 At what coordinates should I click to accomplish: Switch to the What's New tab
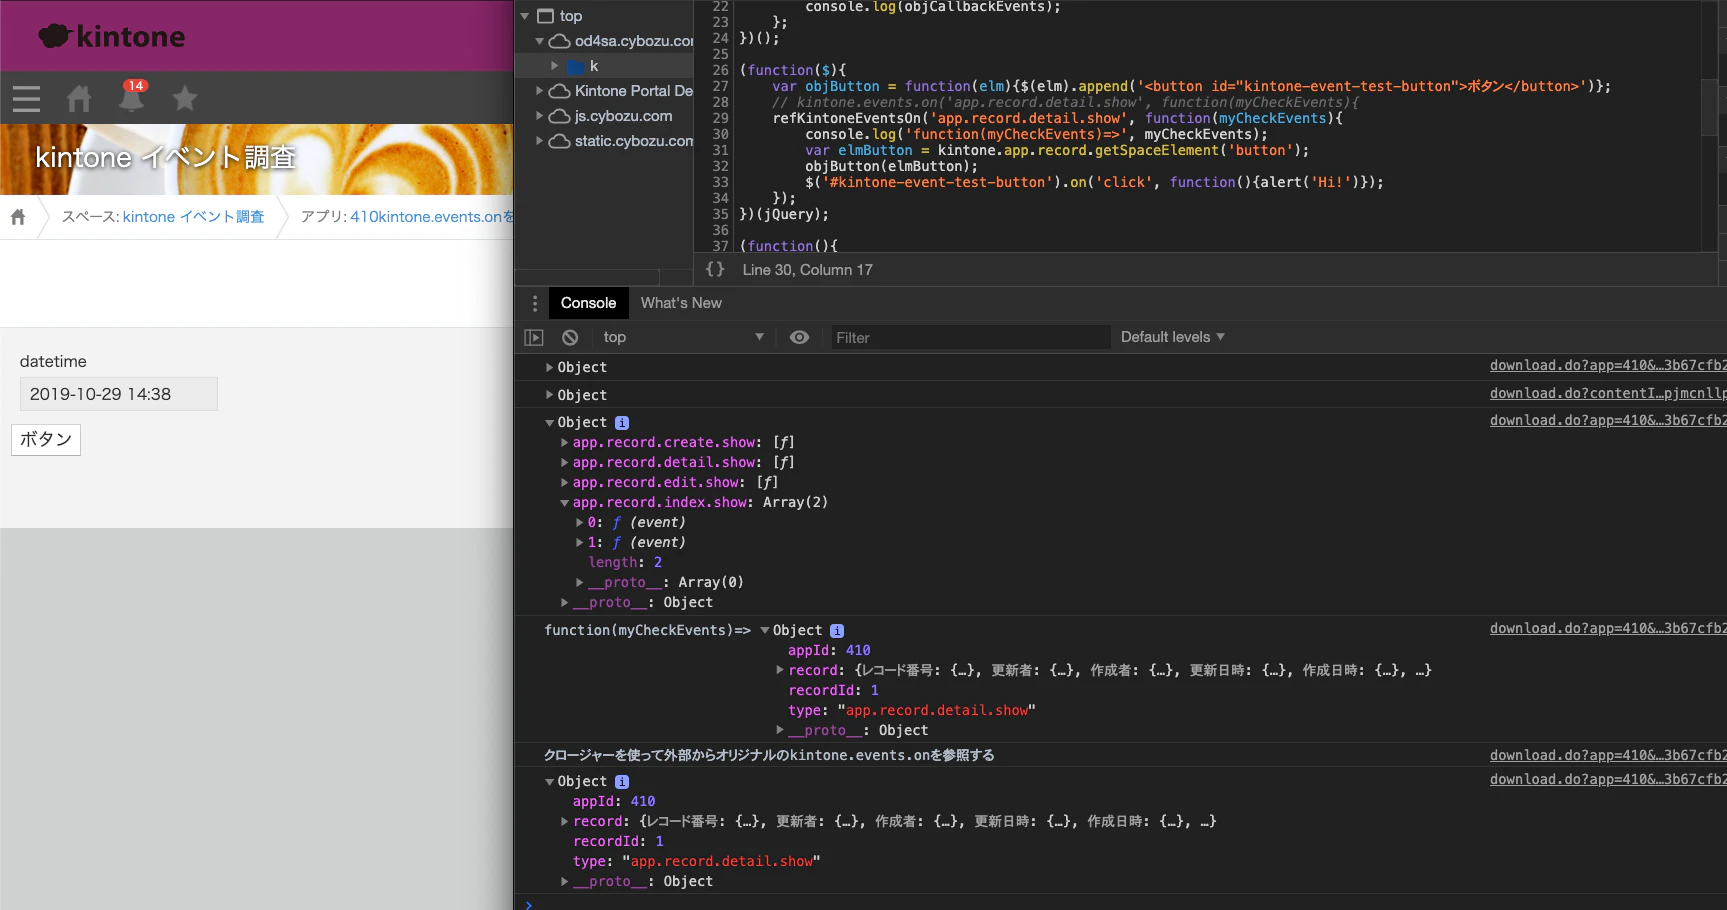pyautogui.click(x=681, y=303)
